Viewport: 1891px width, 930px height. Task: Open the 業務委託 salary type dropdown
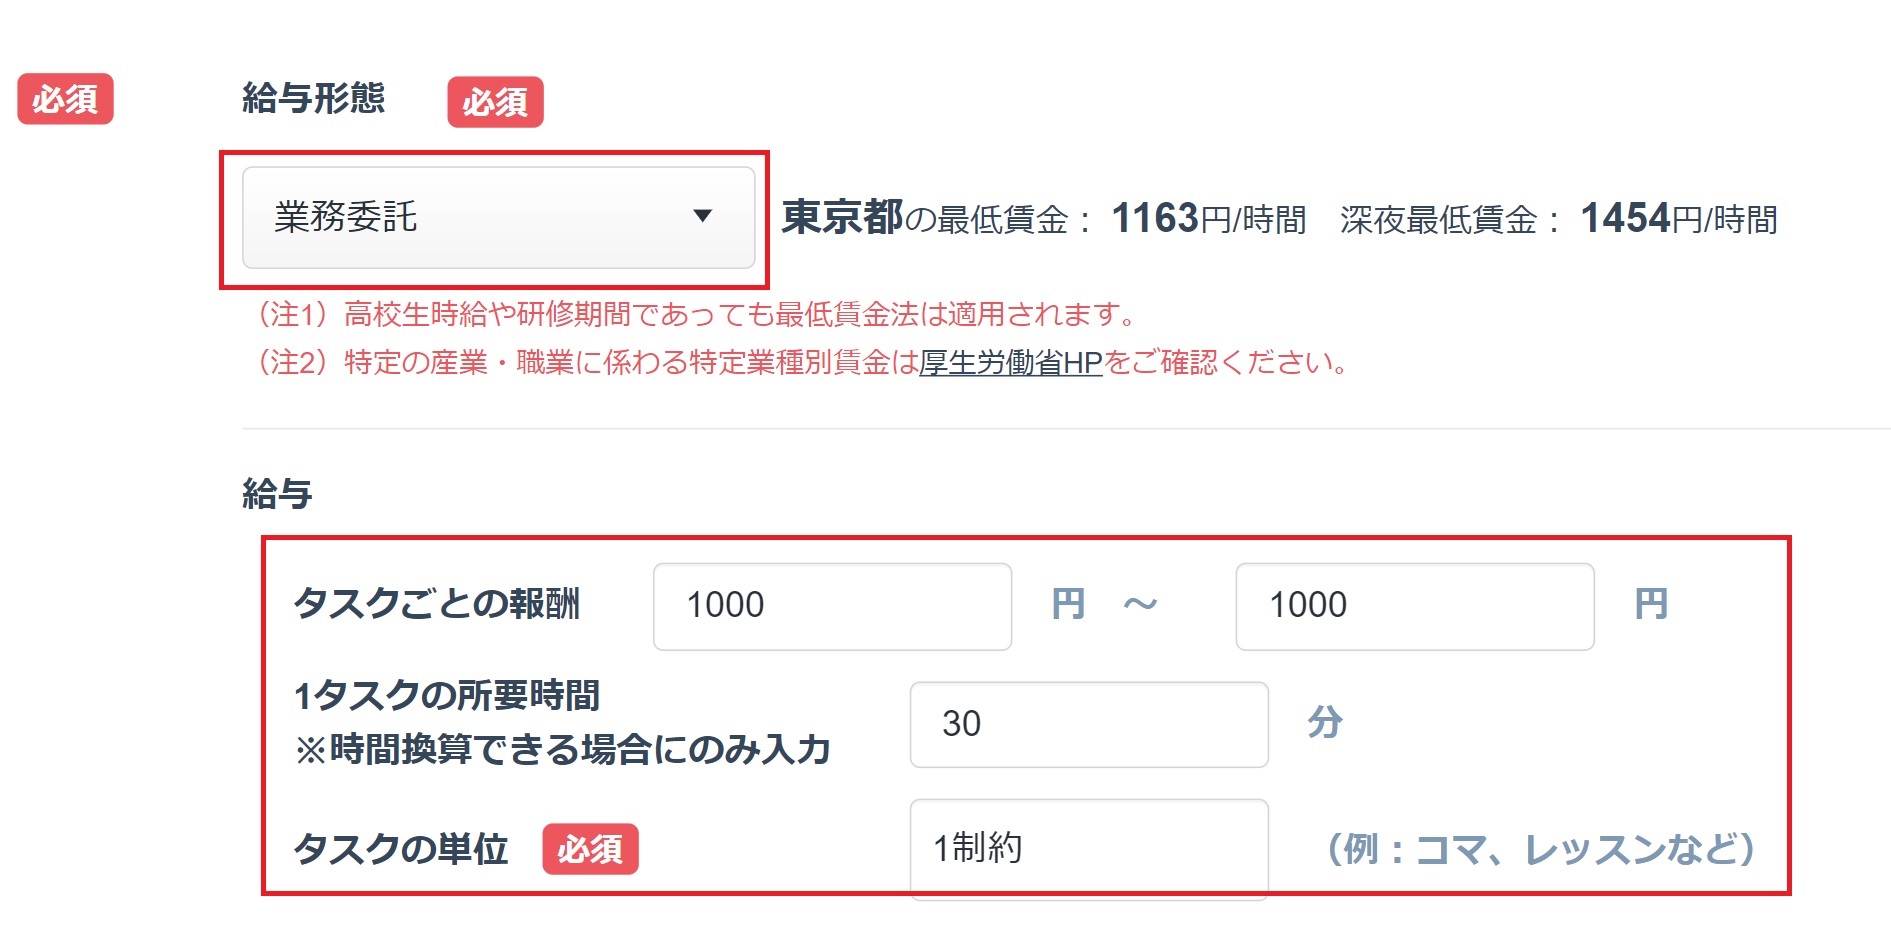497,217
